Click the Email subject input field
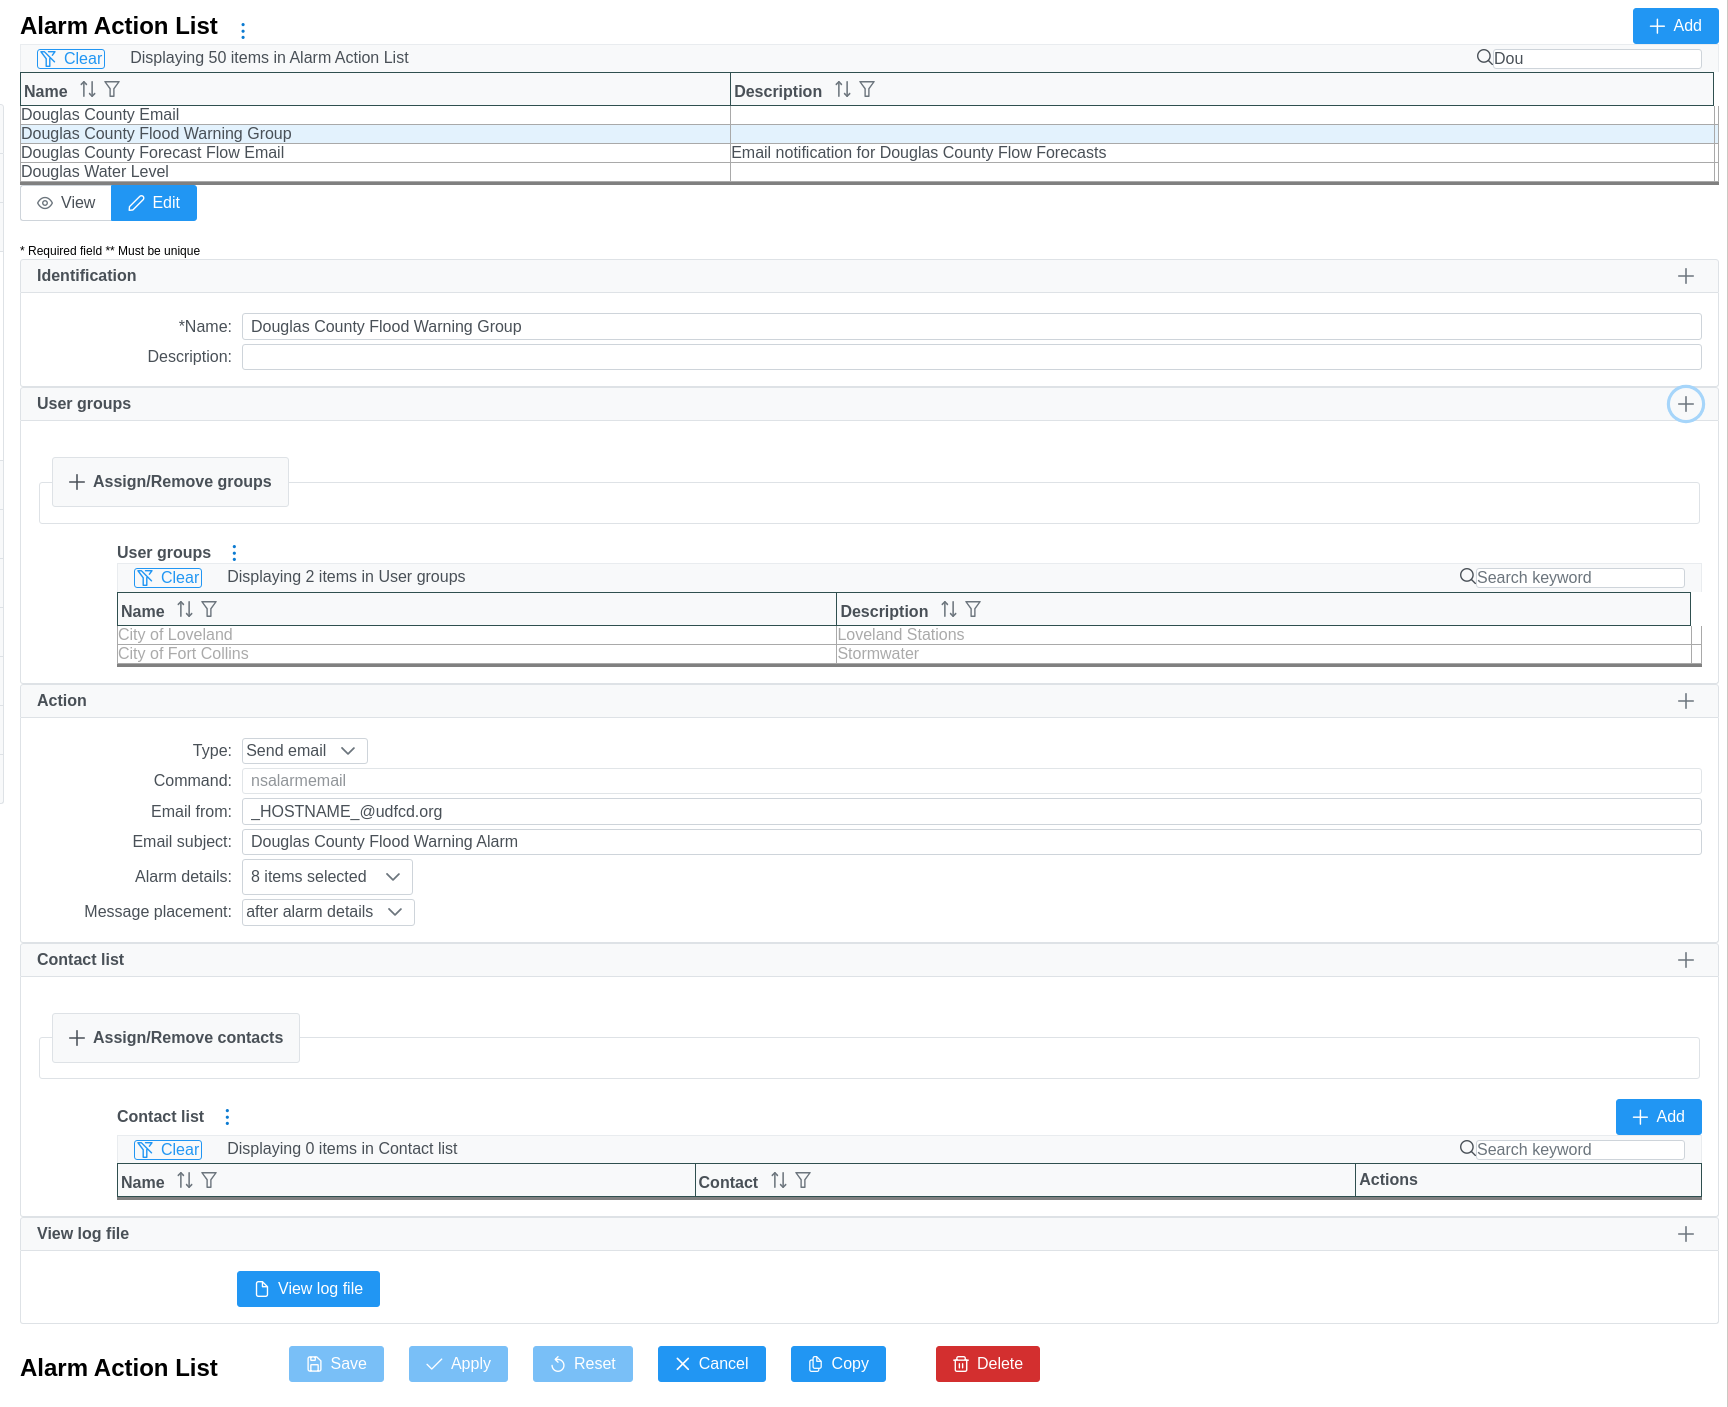 click(x=970, y=842)
